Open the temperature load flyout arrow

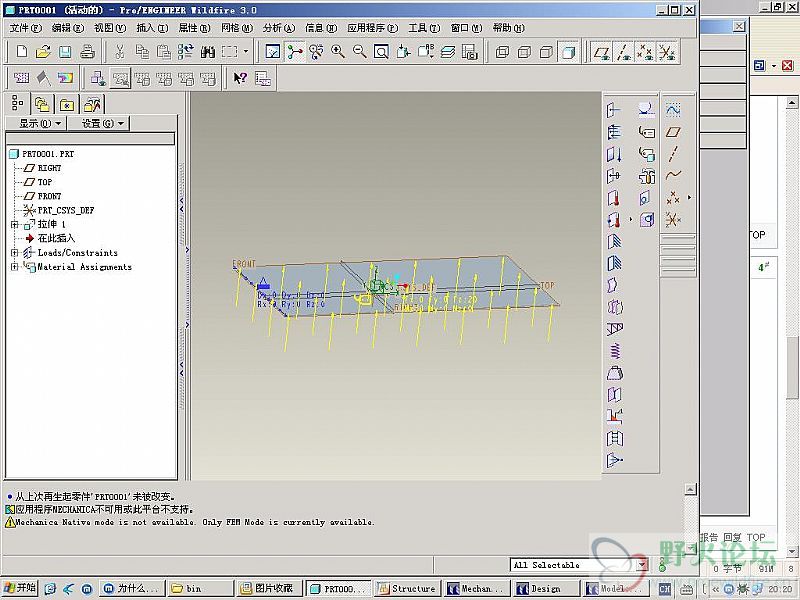point(631,219)
